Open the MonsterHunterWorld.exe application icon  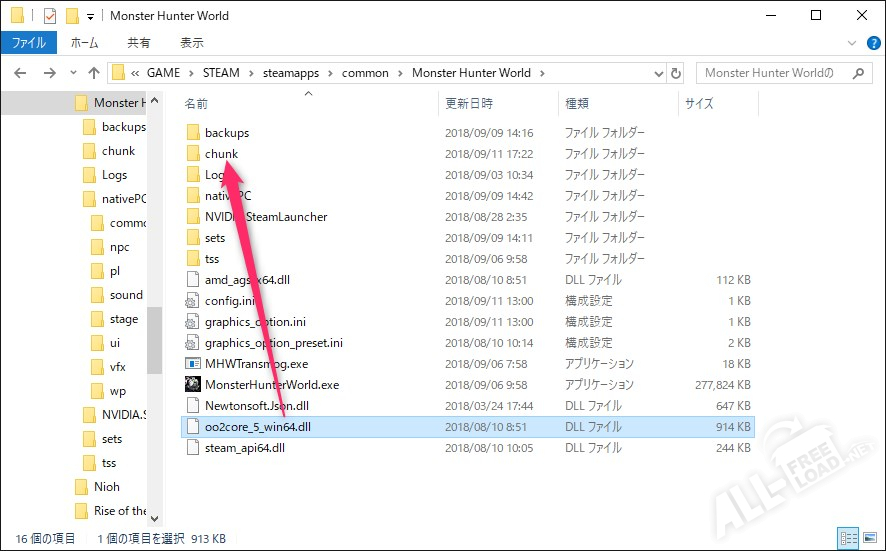[x=194, y=384]
